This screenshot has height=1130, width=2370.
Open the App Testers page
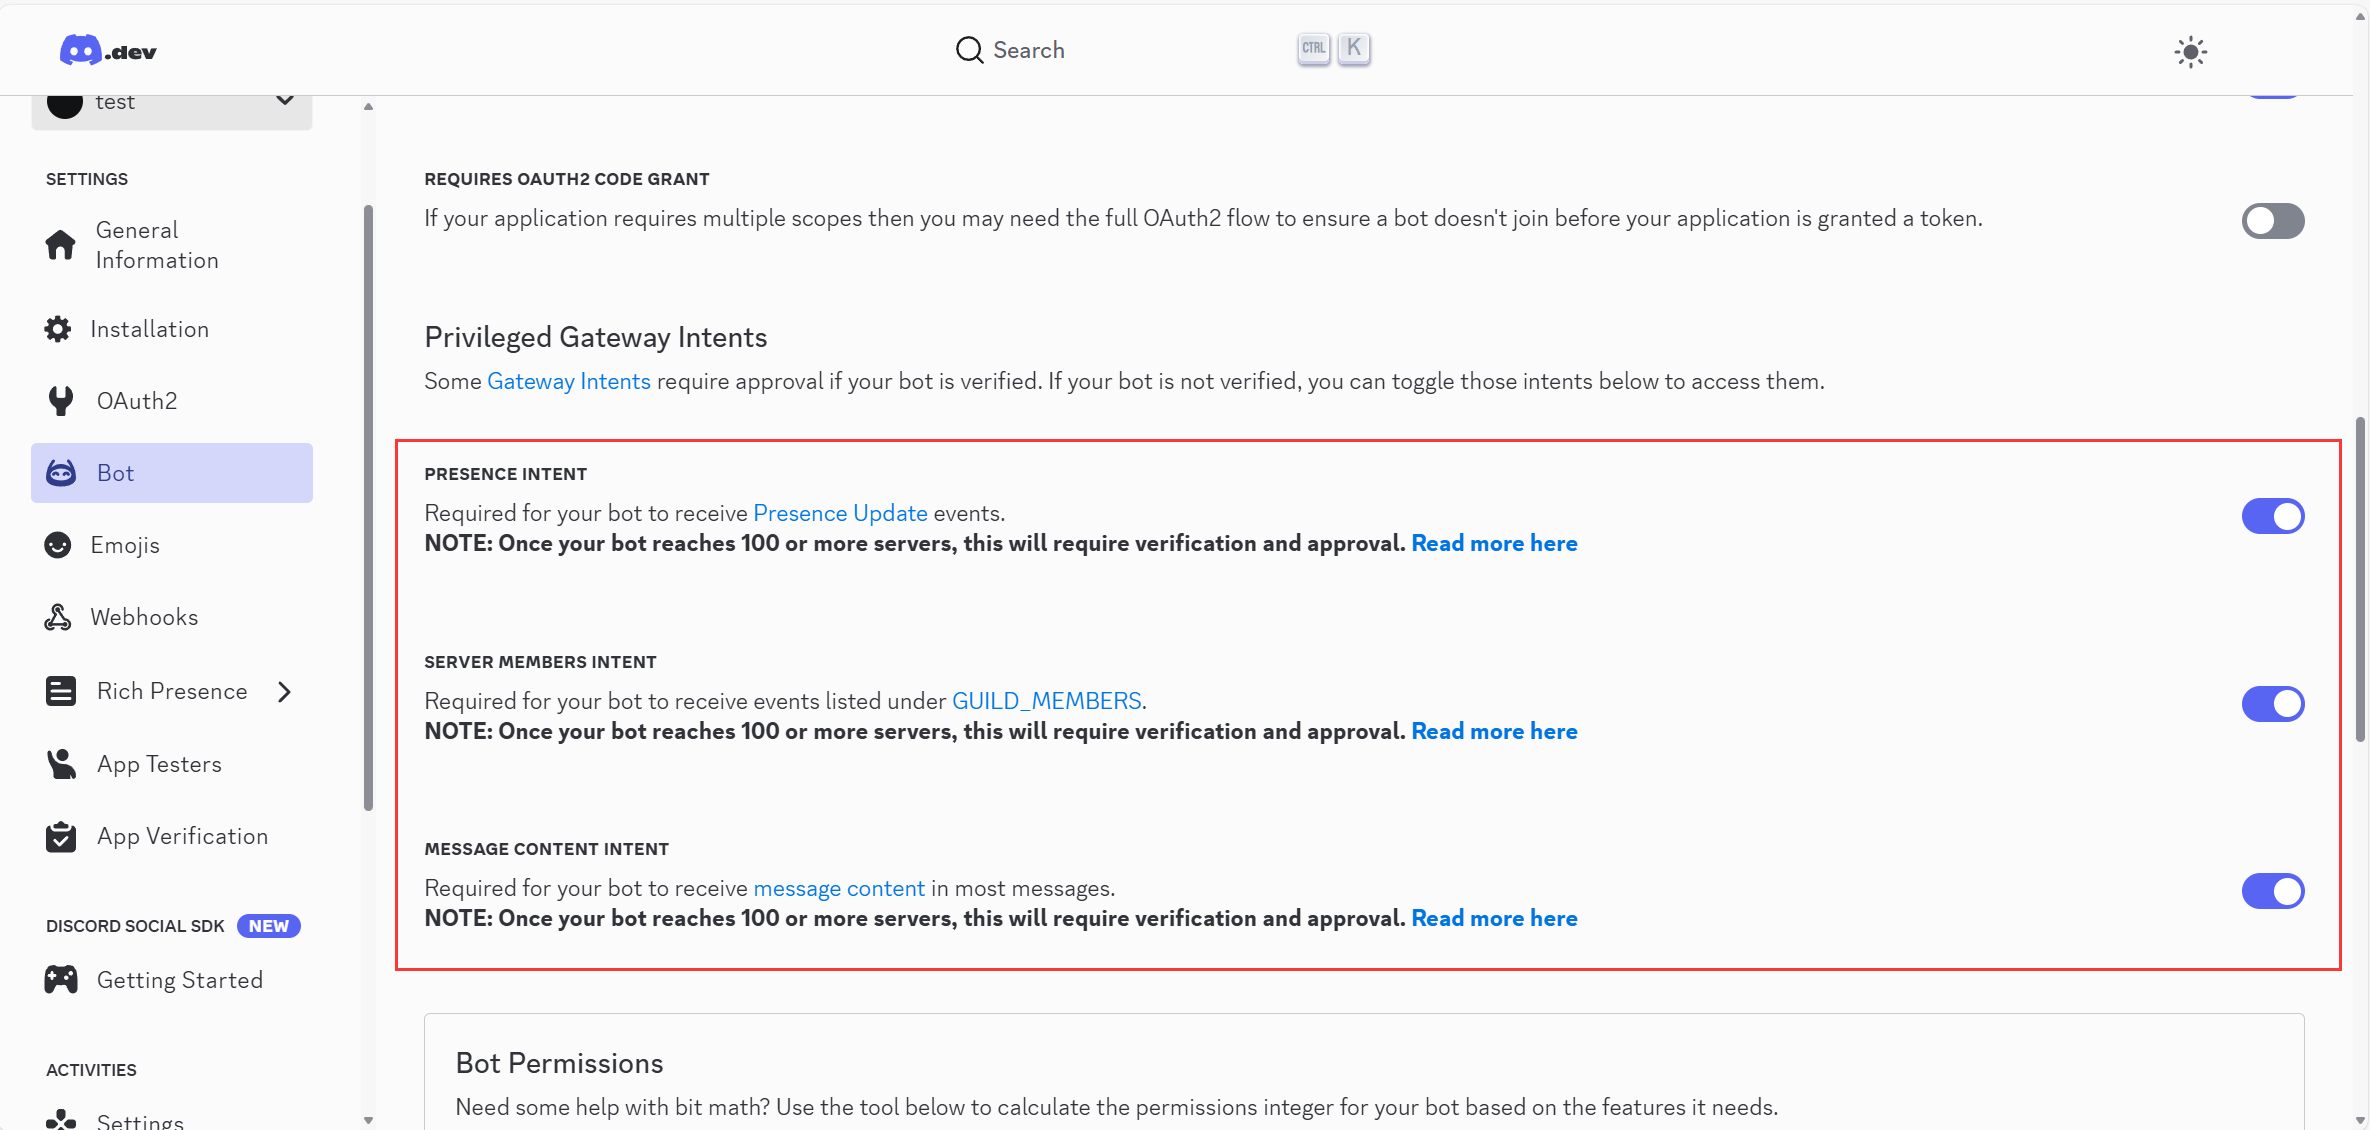coord(172,764)
